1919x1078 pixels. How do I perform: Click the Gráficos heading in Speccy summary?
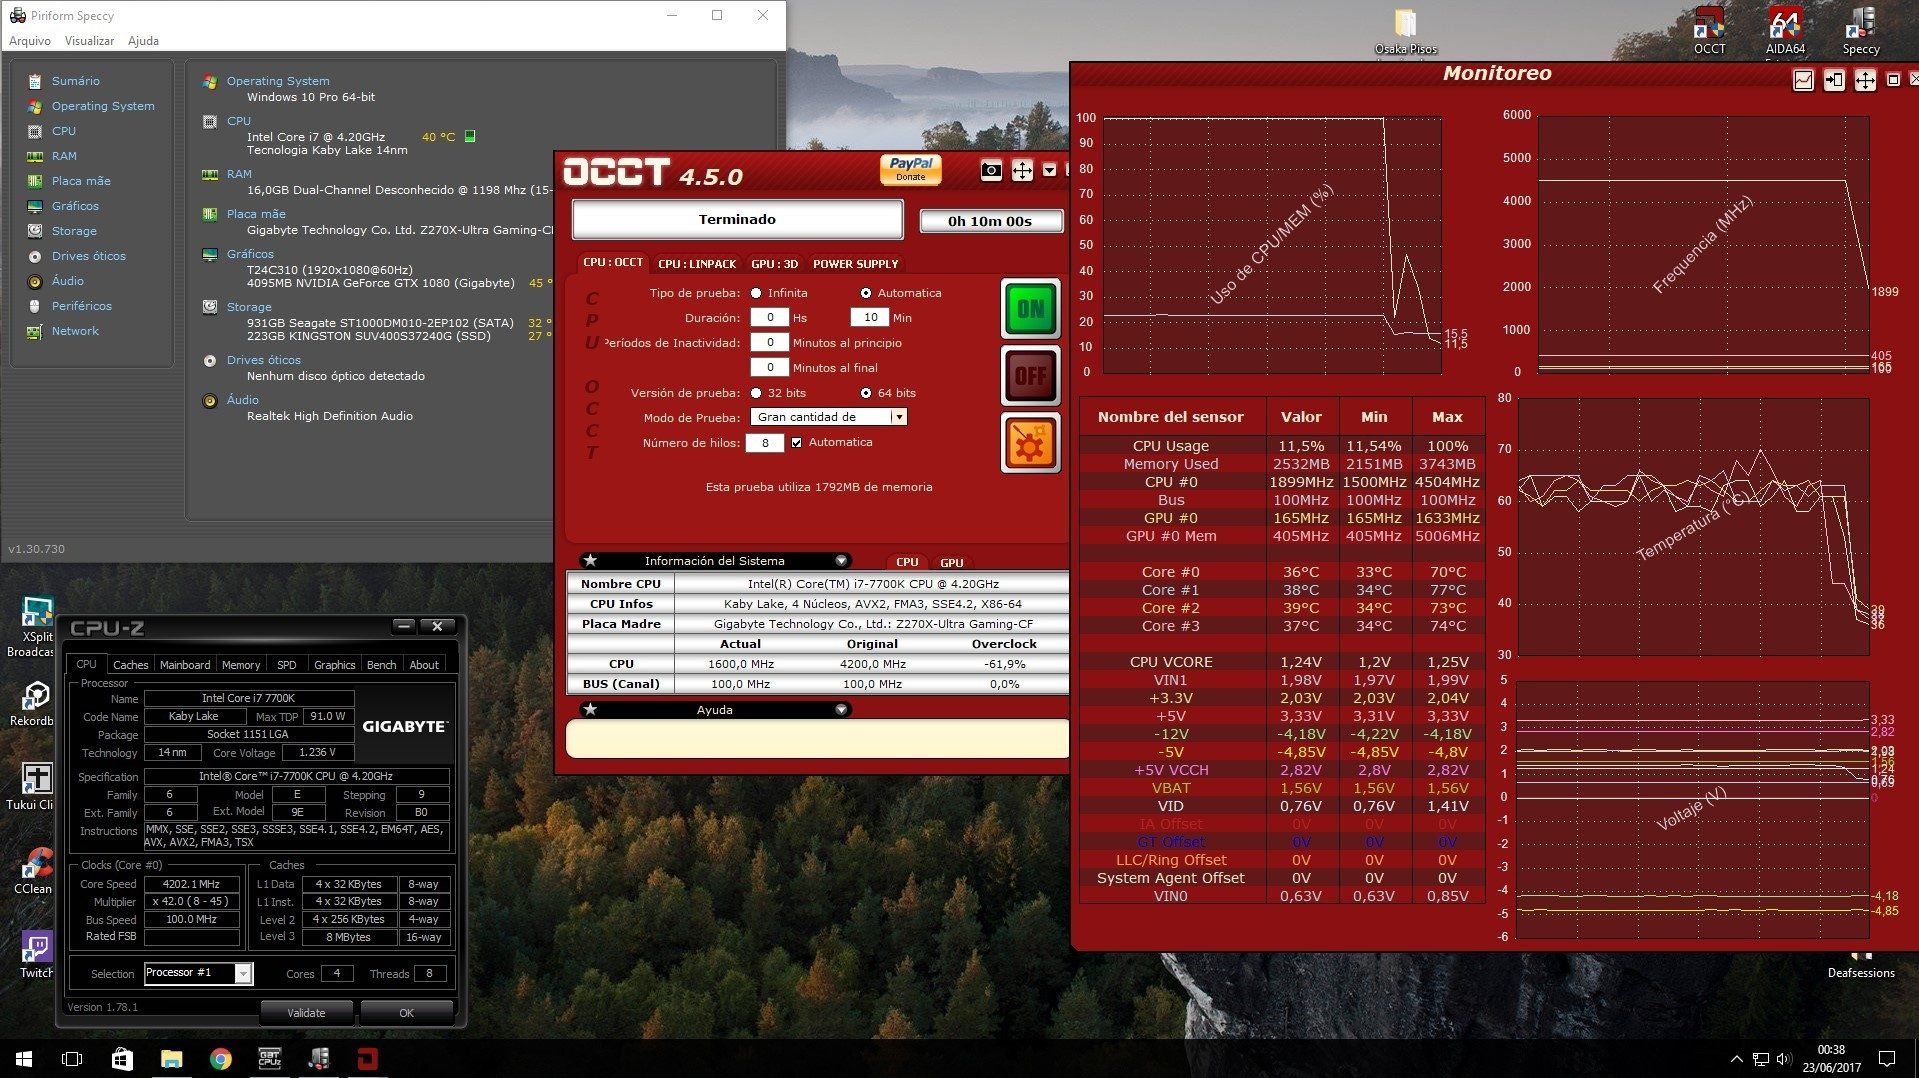click(250, 254)
